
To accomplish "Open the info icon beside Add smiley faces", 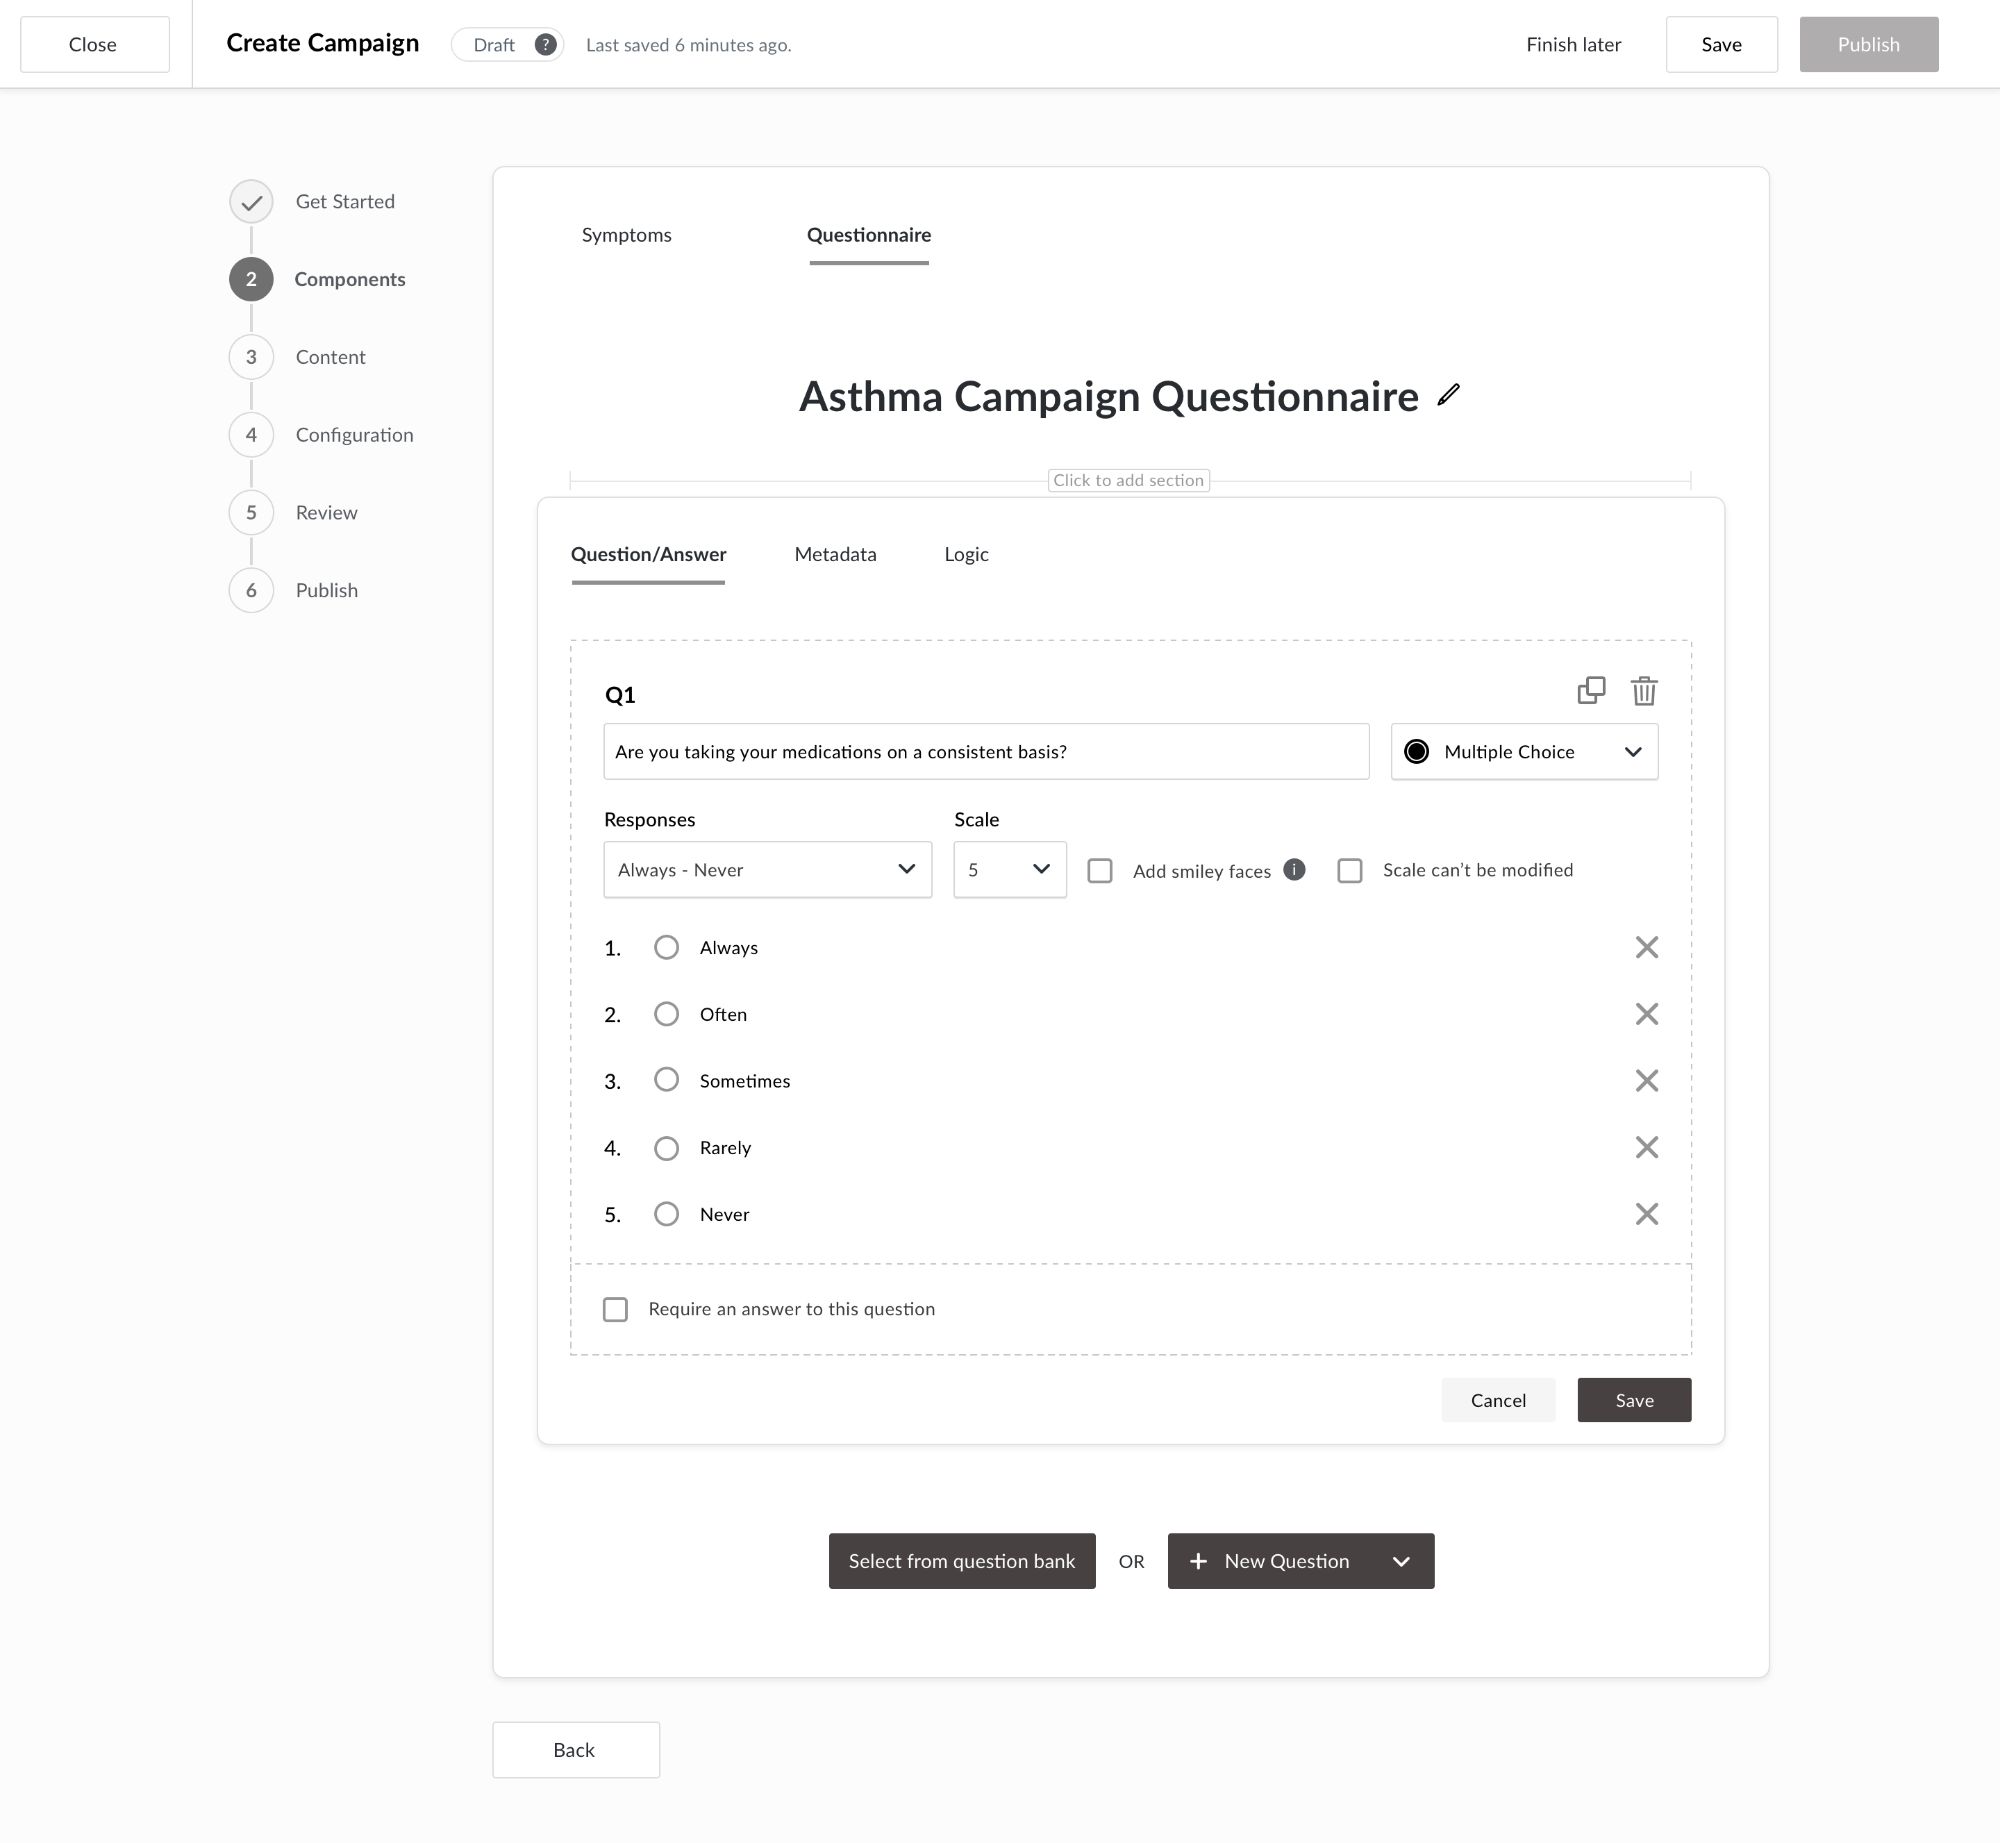I will pos(1294,869).
